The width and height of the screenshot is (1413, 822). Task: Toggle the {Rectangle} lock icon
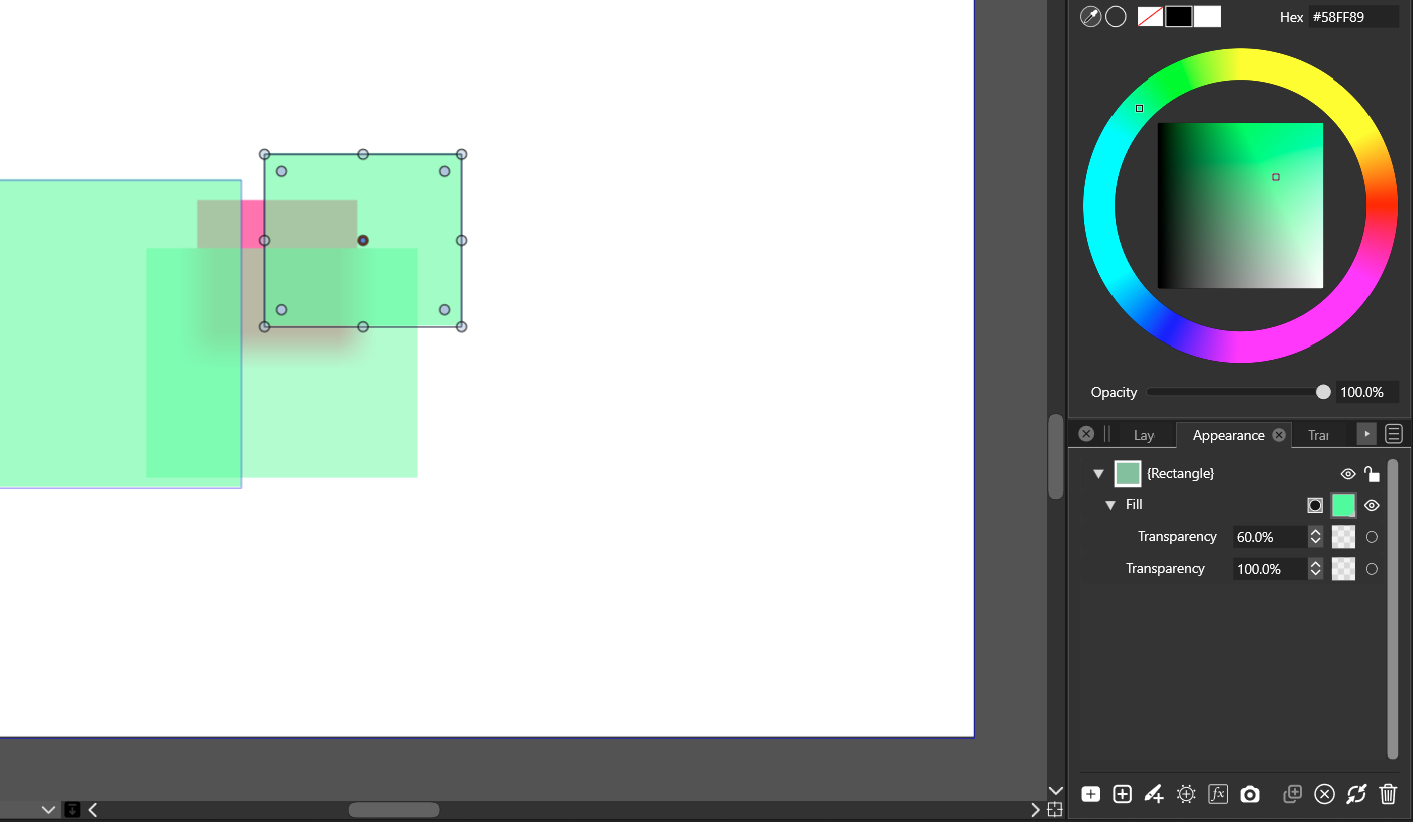(x=1372, y=474)
